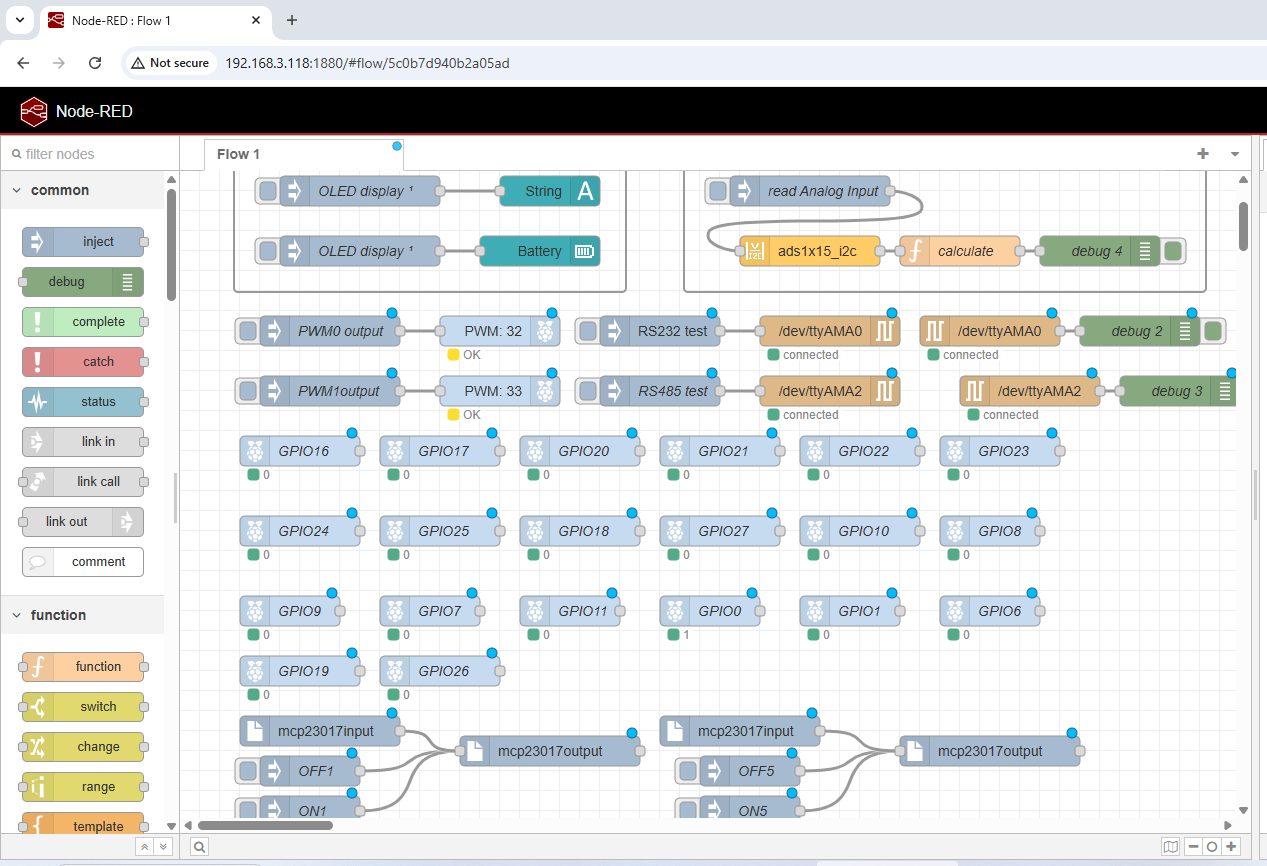Open the flow tabs list dropdown

(x=1235, y=154)
